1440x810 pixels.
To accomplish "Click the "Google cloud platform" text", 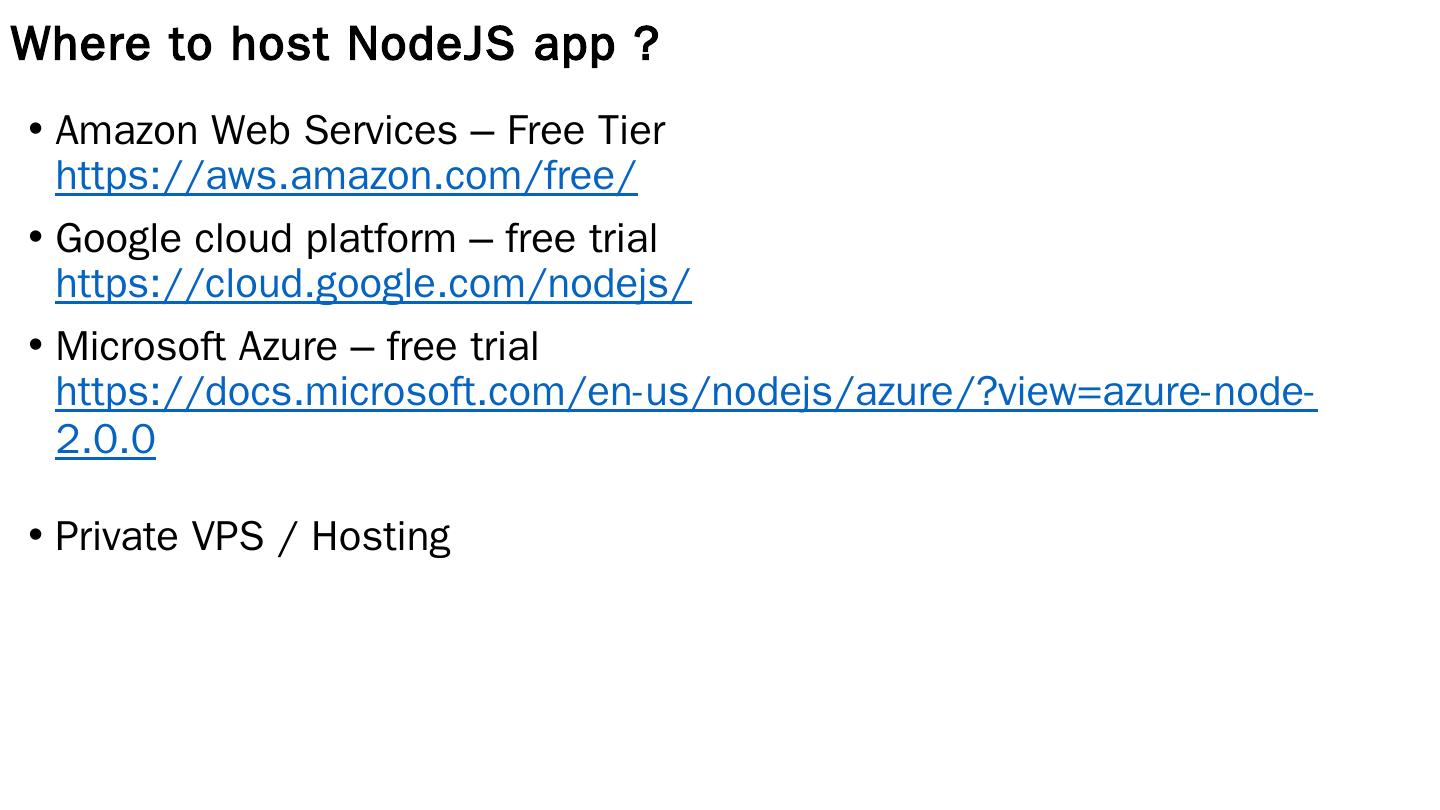I will (x=255, y=239).
